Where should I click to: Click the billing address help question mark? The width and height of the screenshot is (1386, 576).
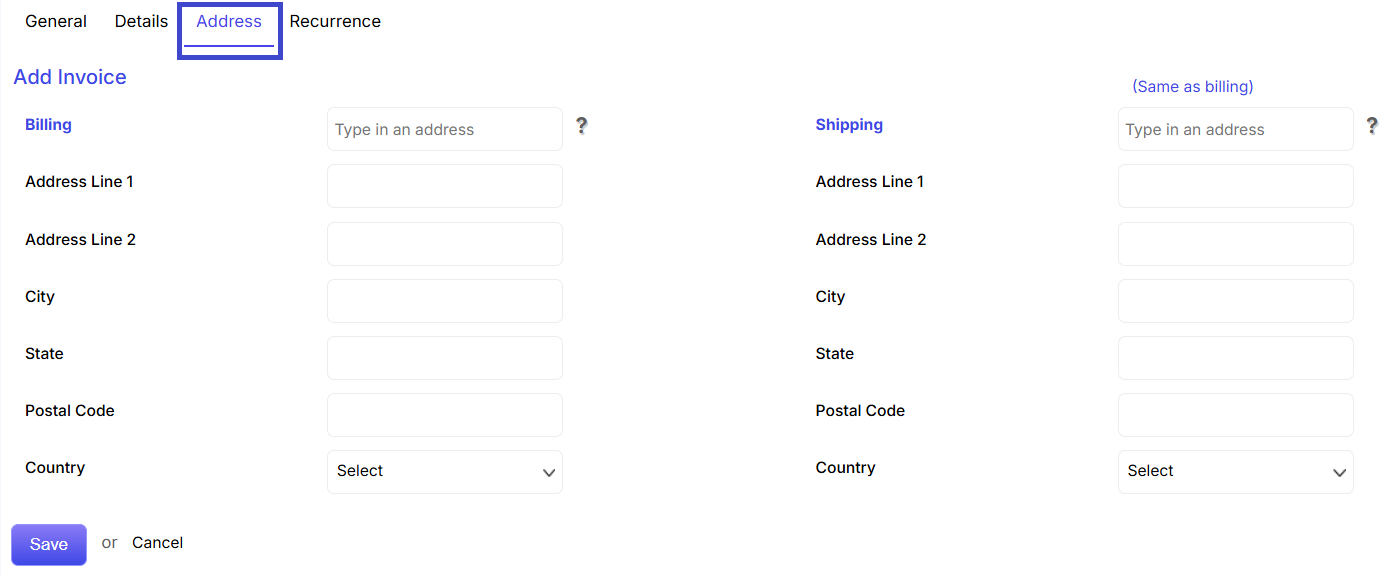[581, 126]
